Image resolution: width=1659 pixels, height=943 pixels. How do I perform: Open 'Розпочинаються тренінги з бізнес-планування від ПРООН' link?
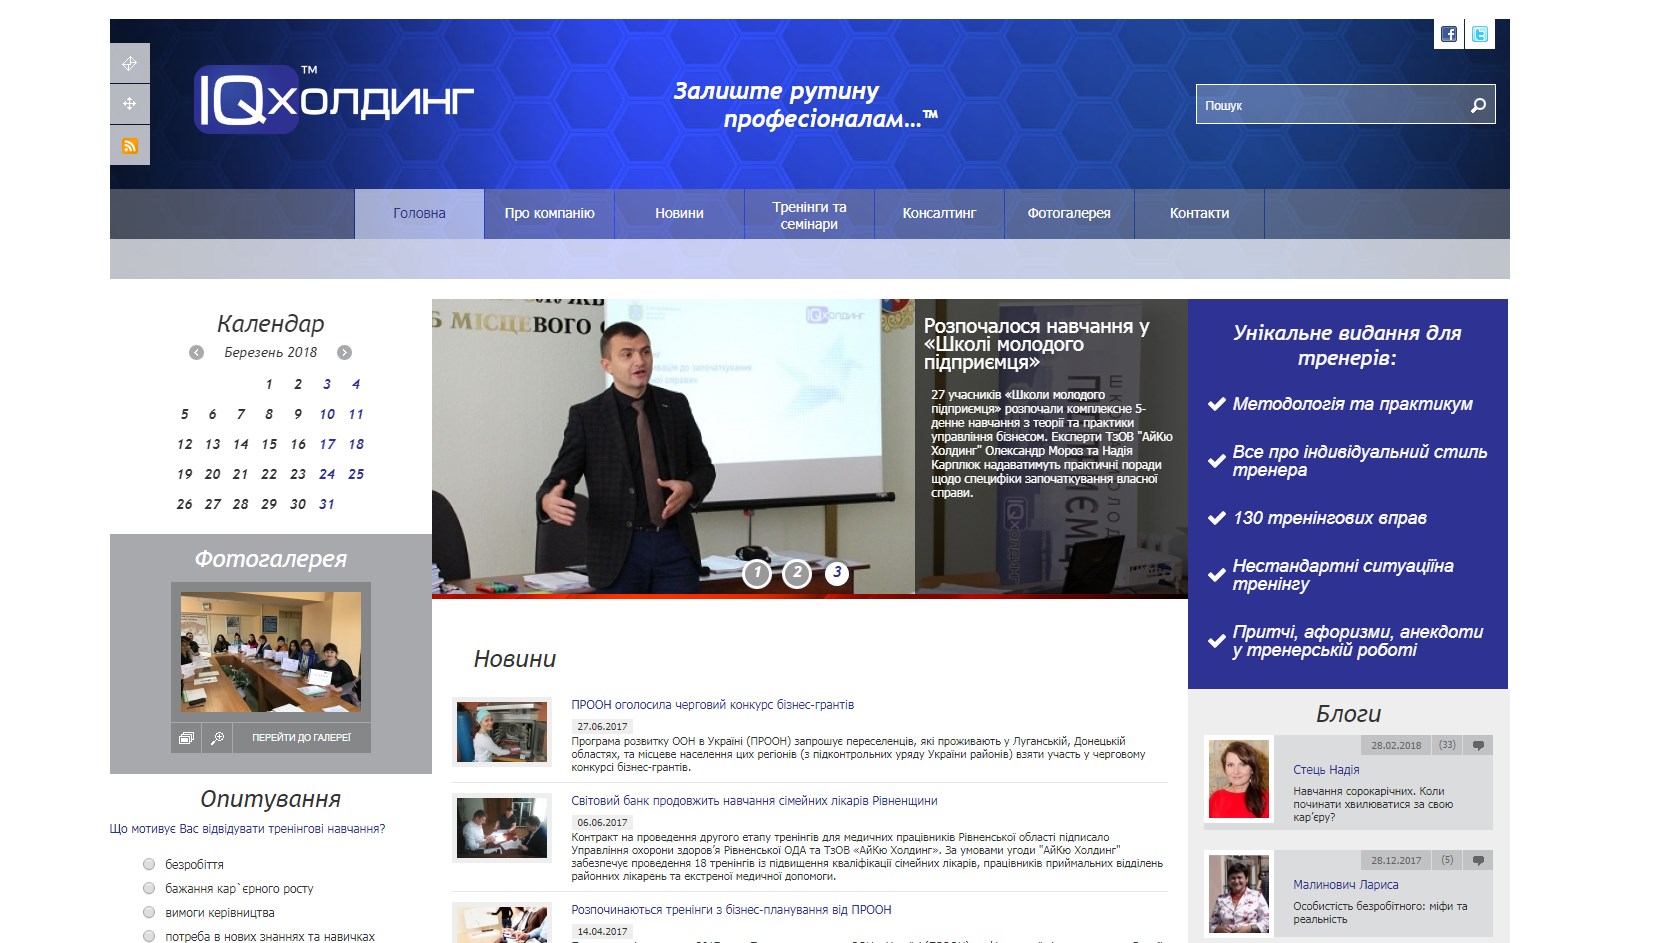(x=731, y=910)
